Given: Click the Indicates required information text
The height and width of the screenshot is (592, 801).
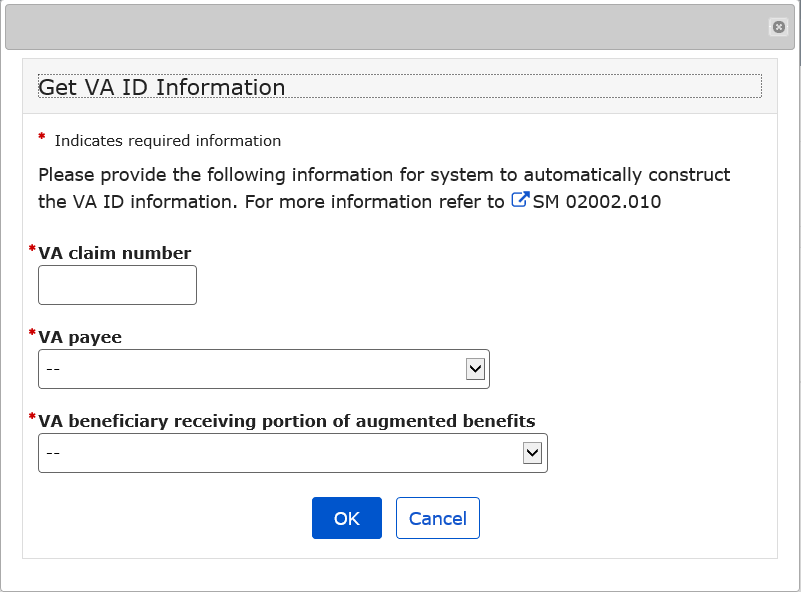Looking at the screenshot, I should [168, 141].
